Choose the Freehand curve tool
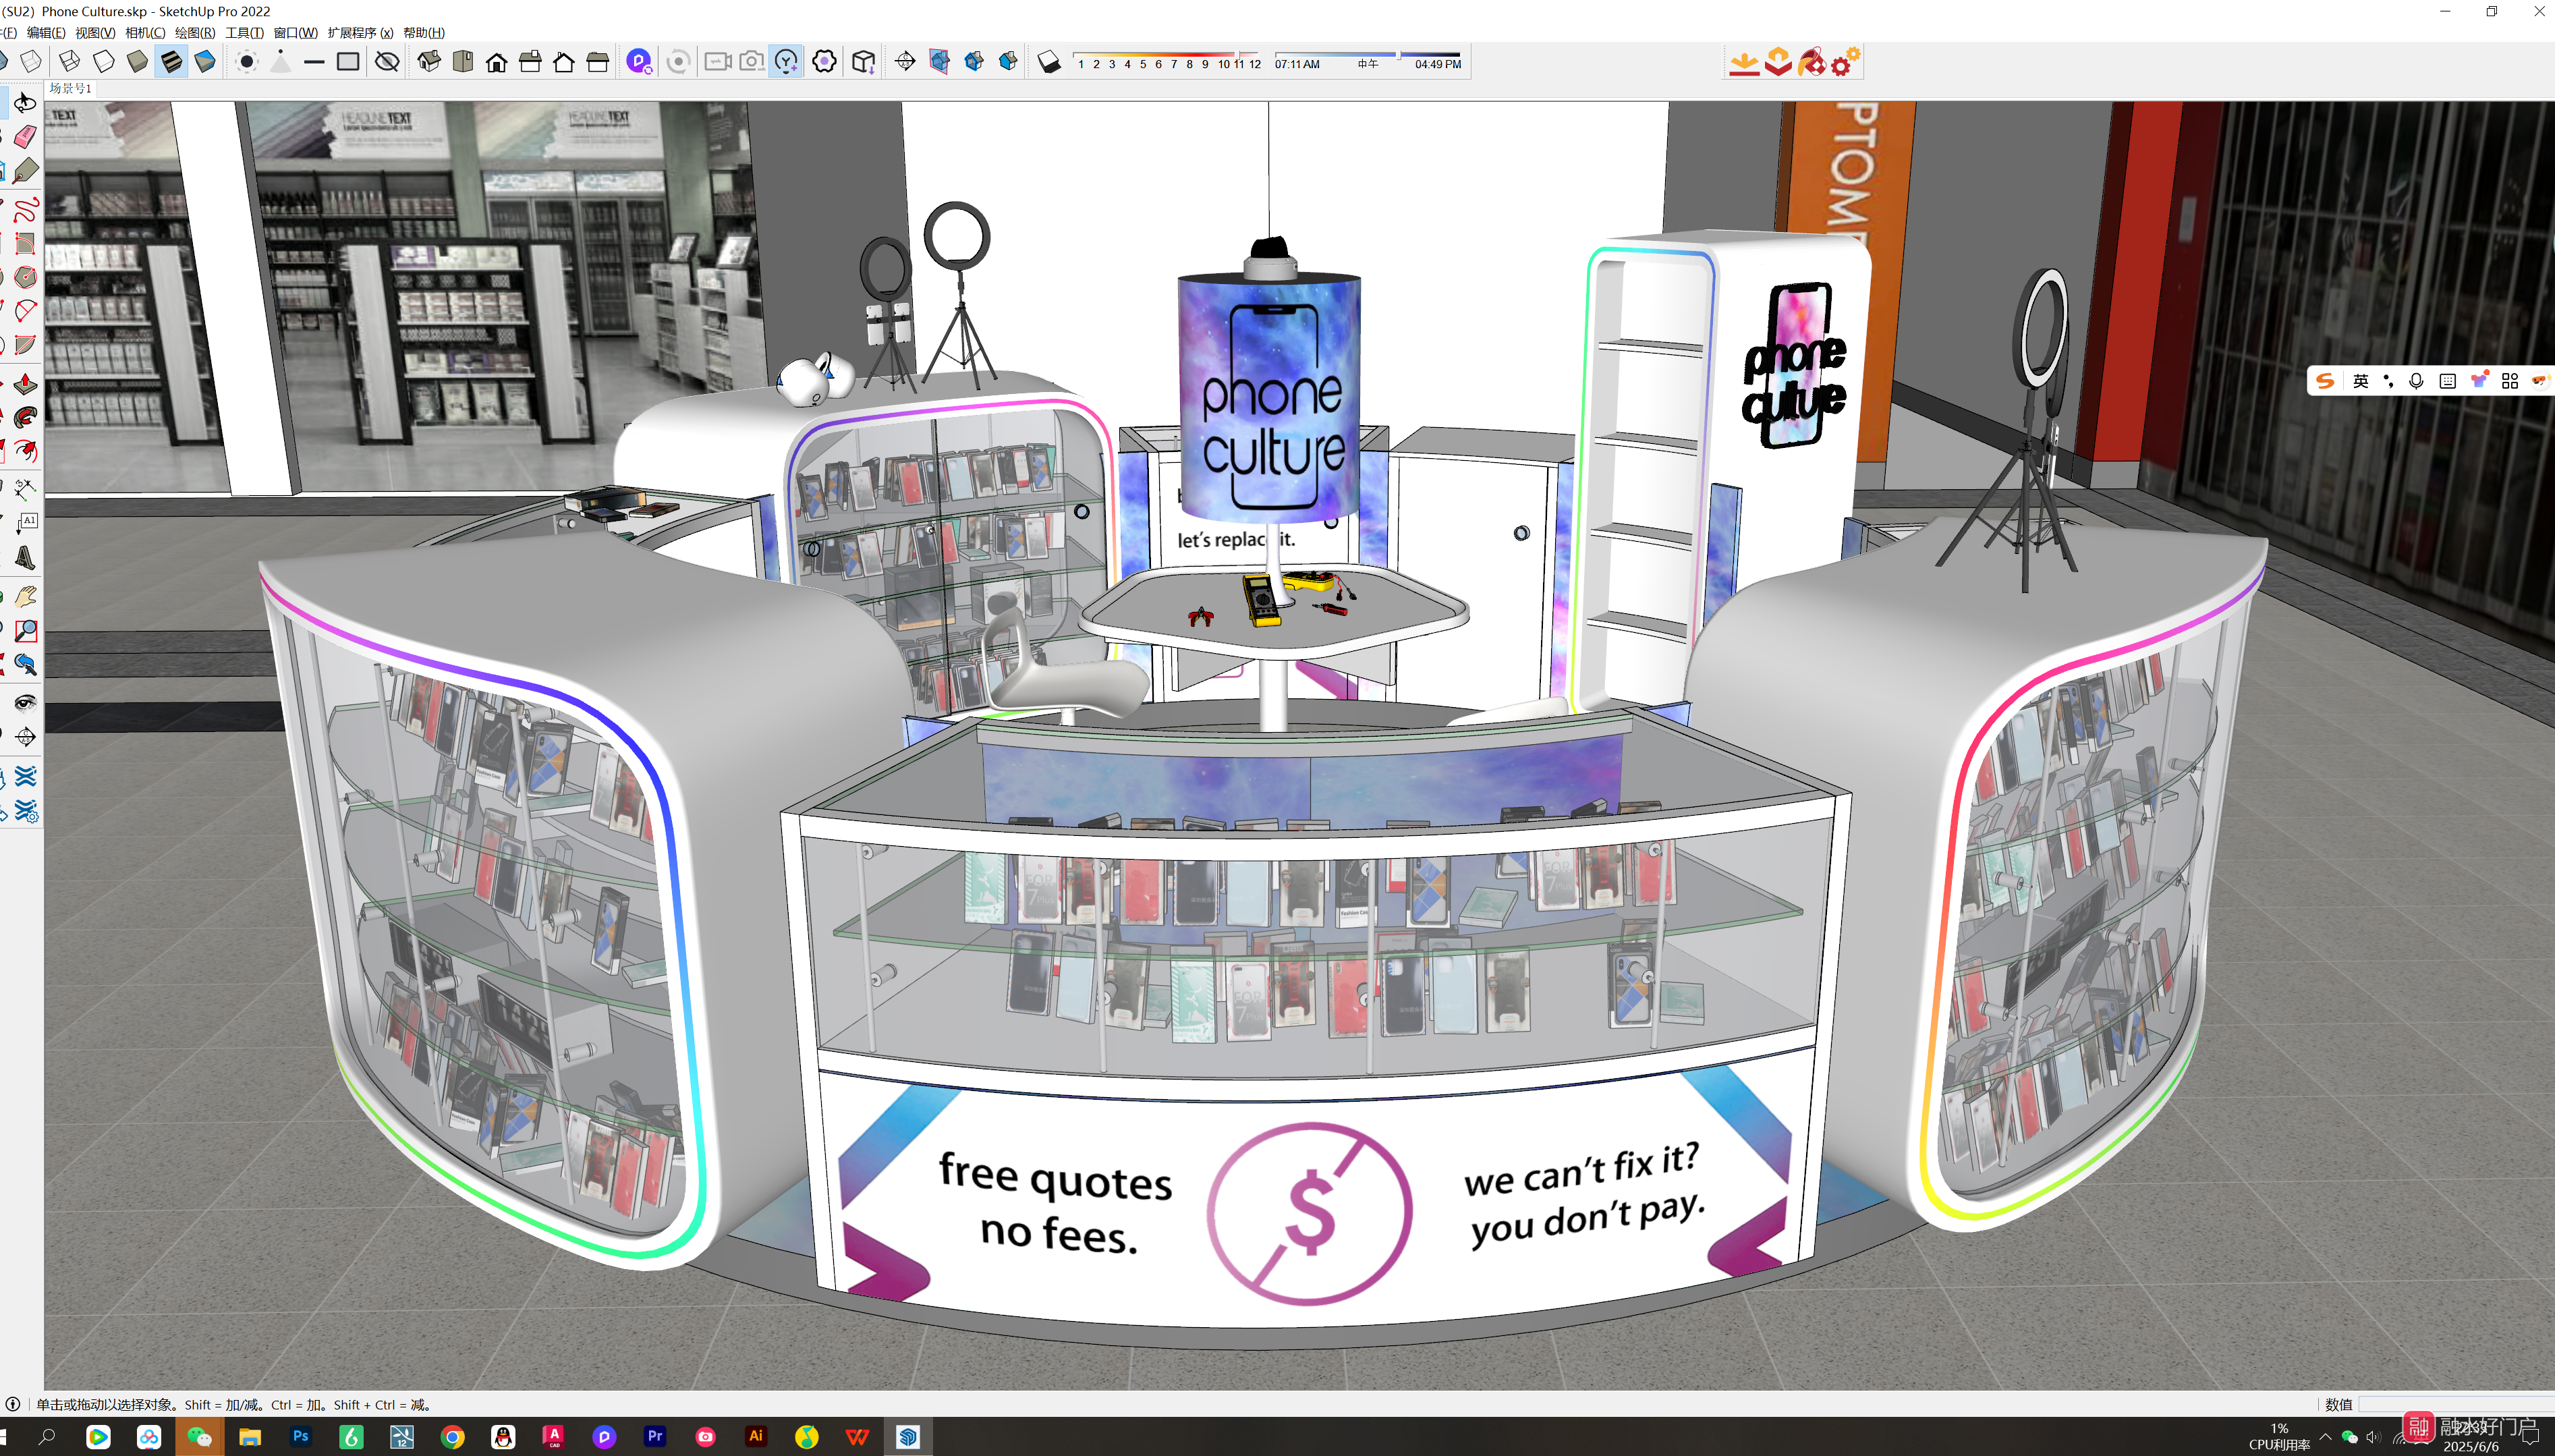The image size is (2555, 1456). pyautogui.click(x=25, y=209)
